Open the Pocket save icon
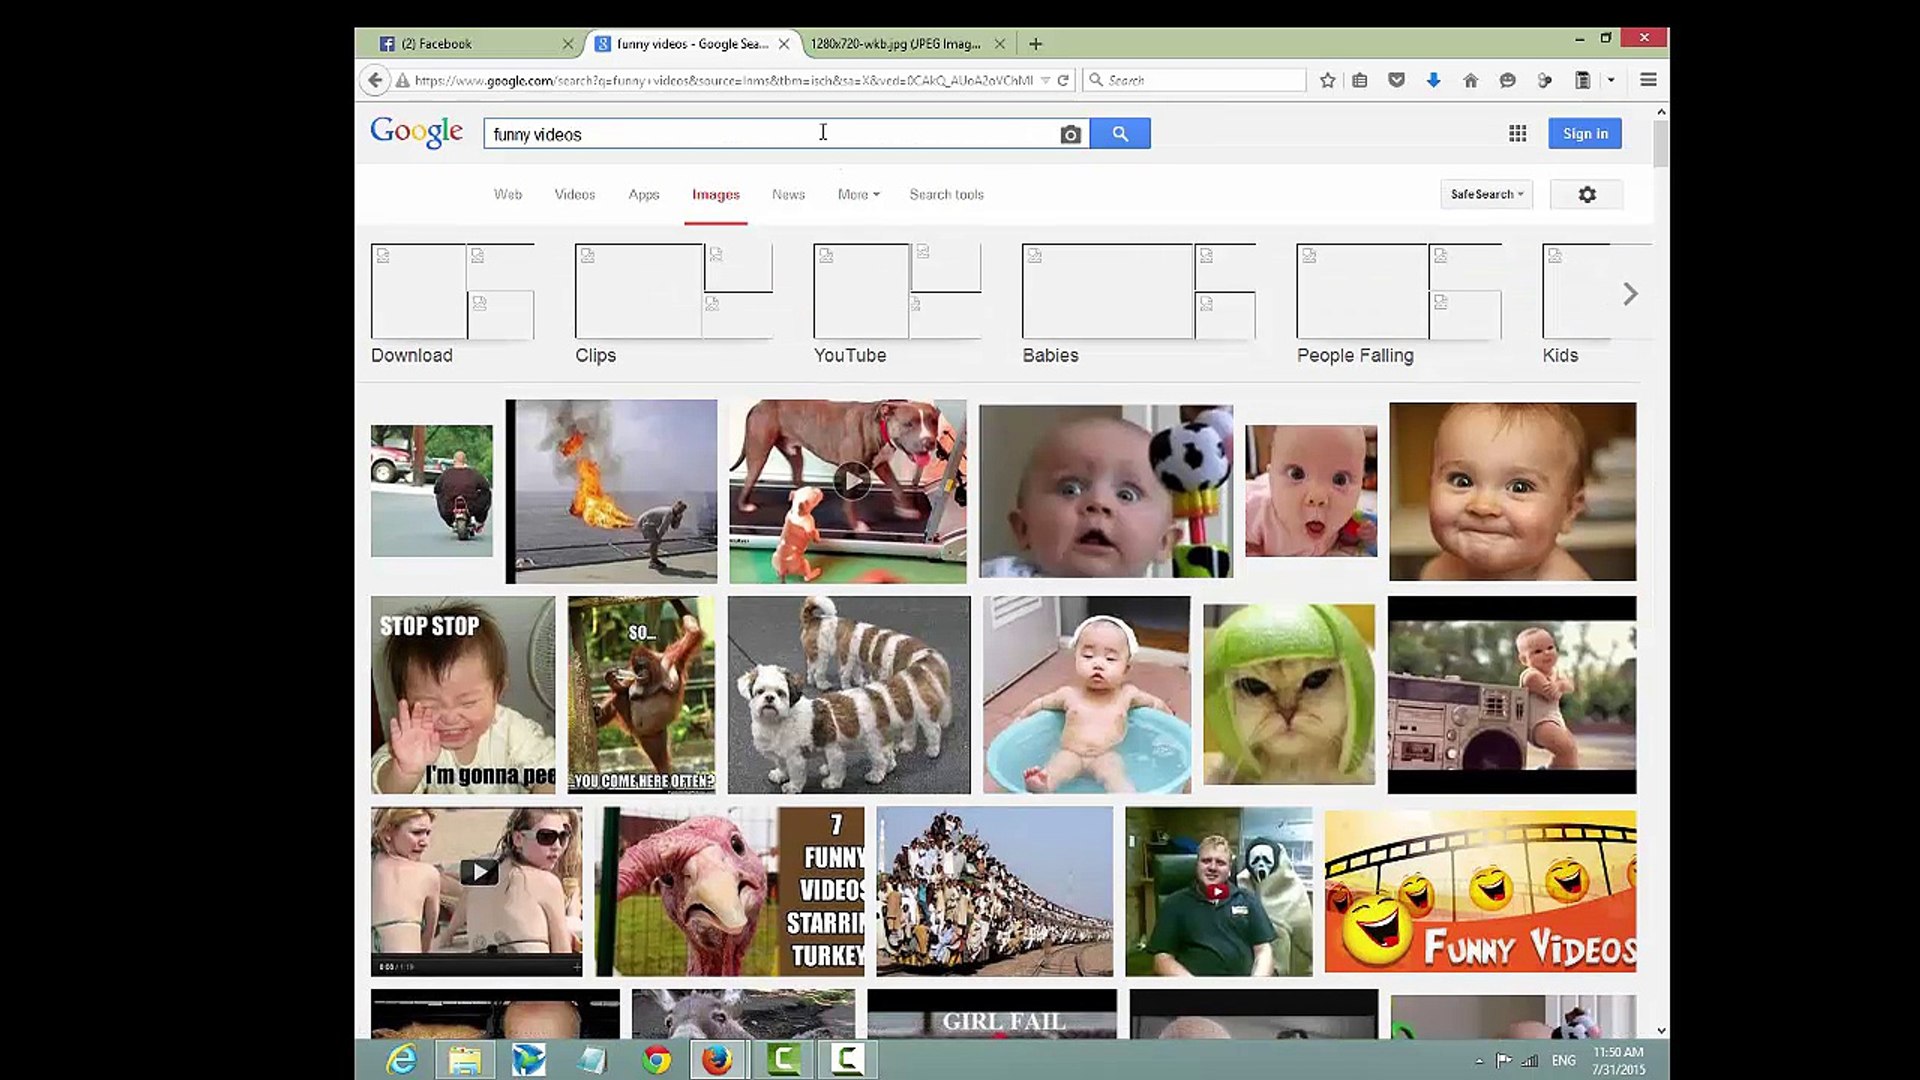 pos(1397,80)
